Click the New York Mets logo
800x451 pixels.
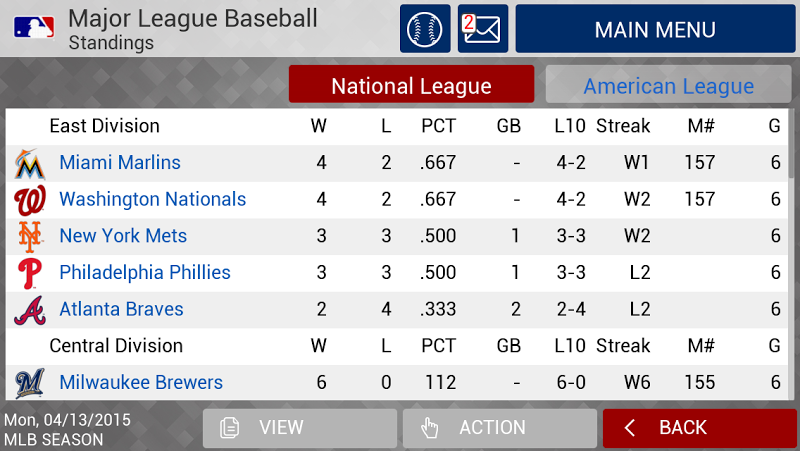click(x=30, y=237)
